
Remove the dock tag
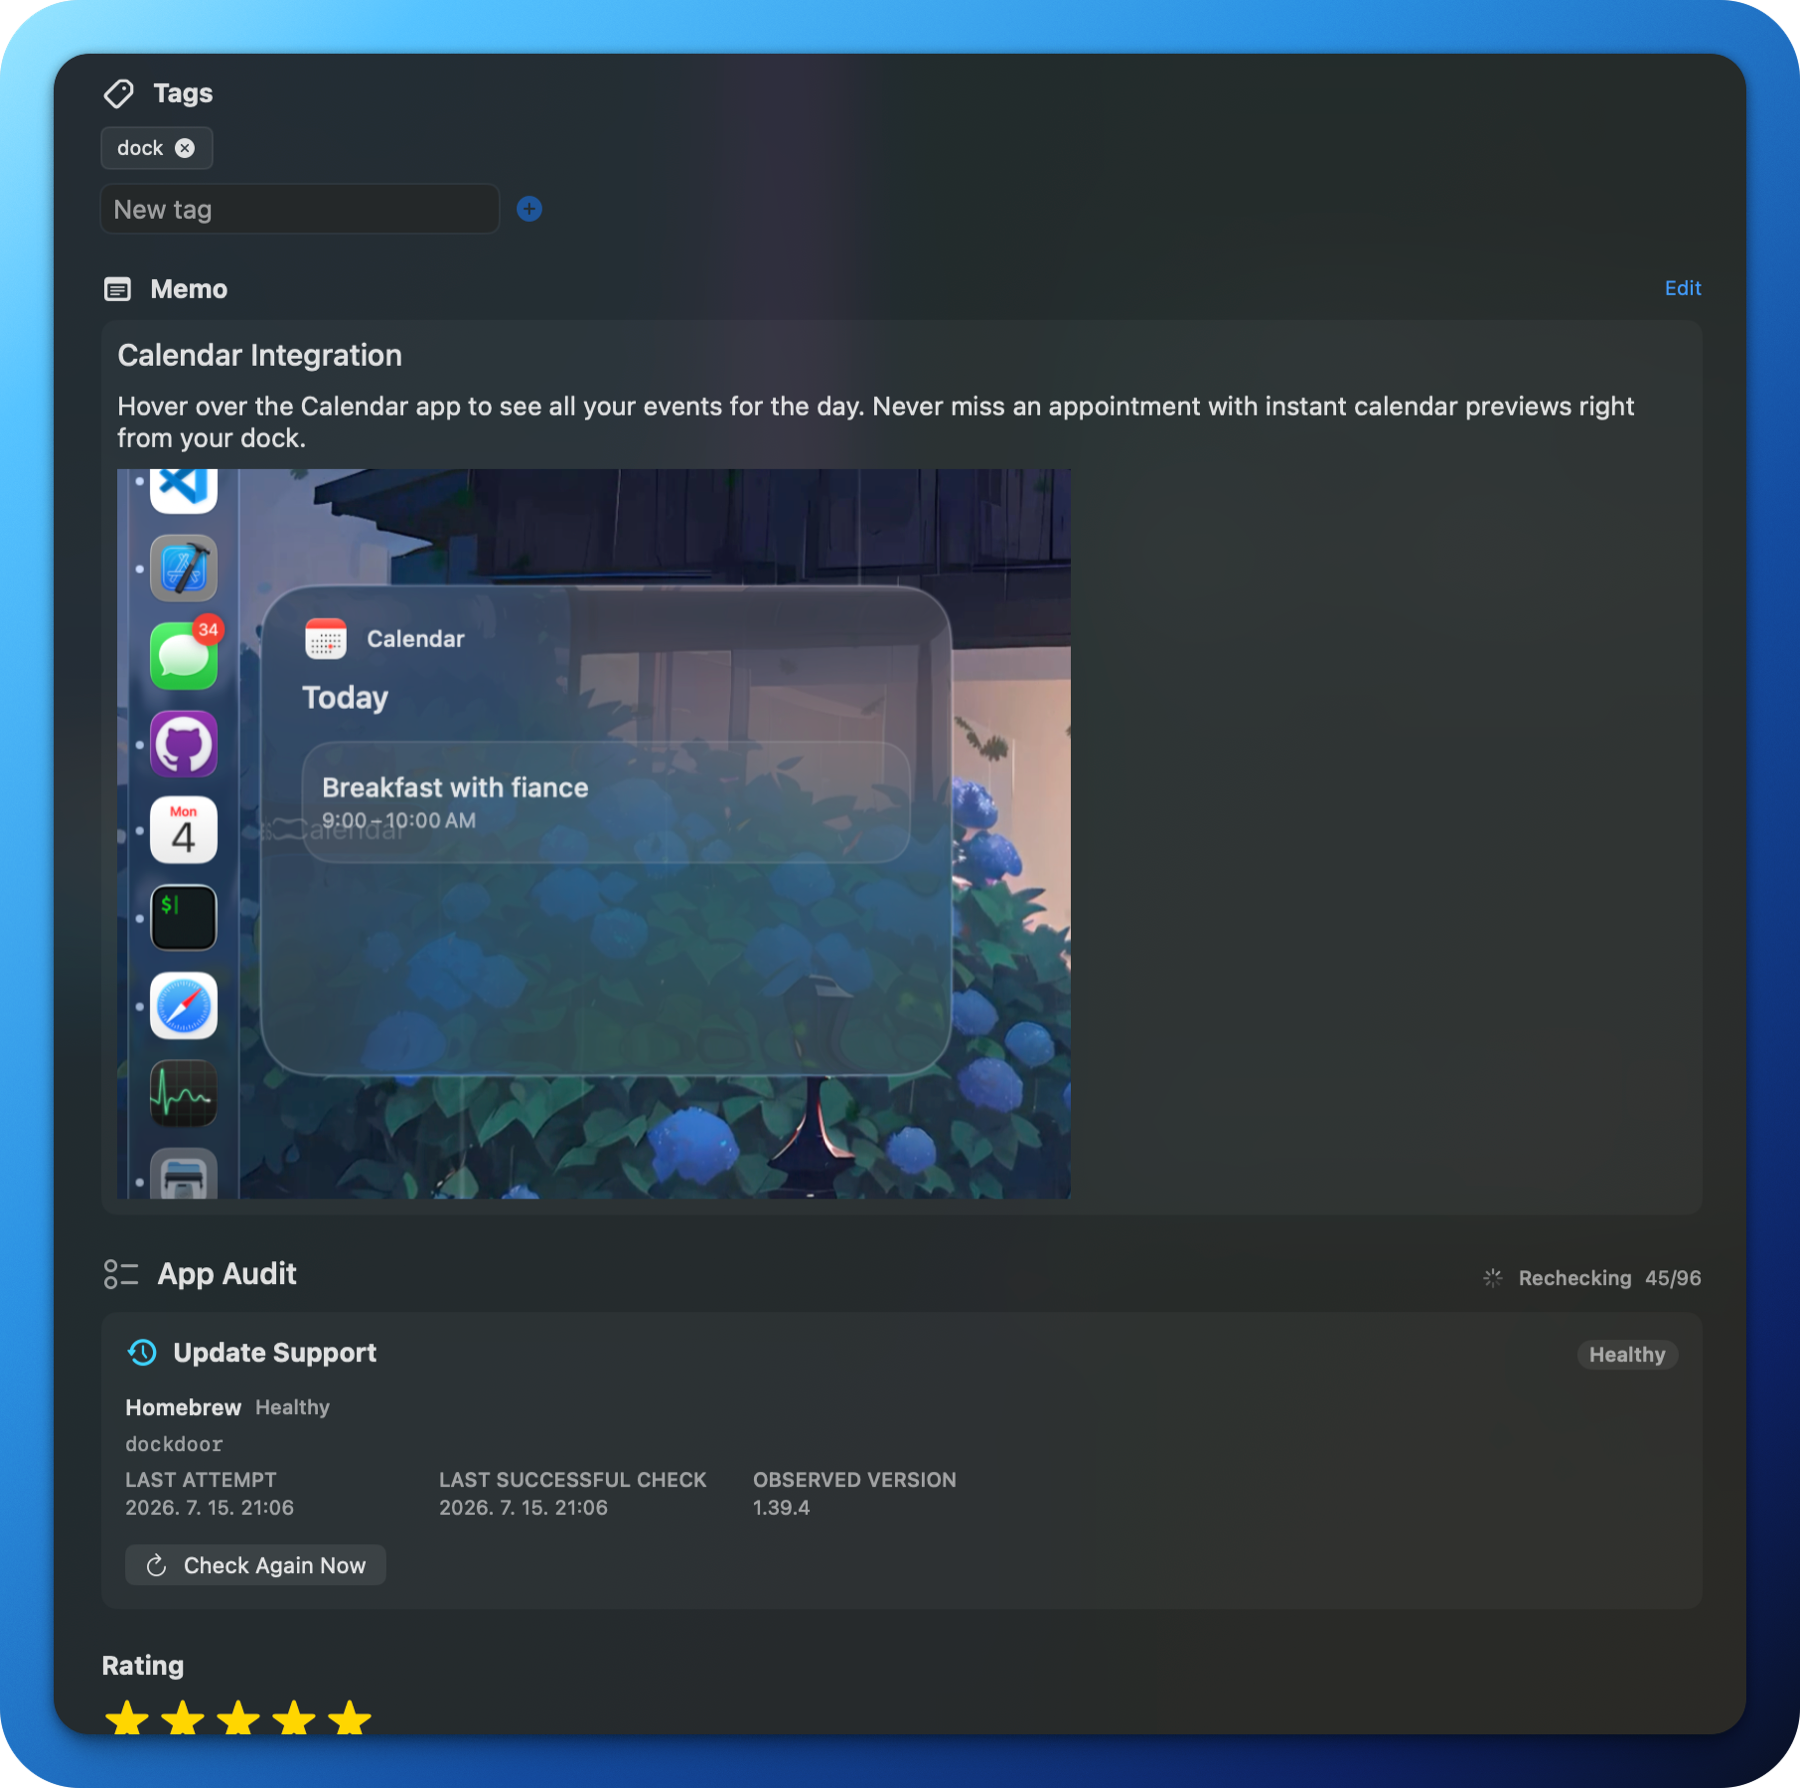[x=185, y=148]
